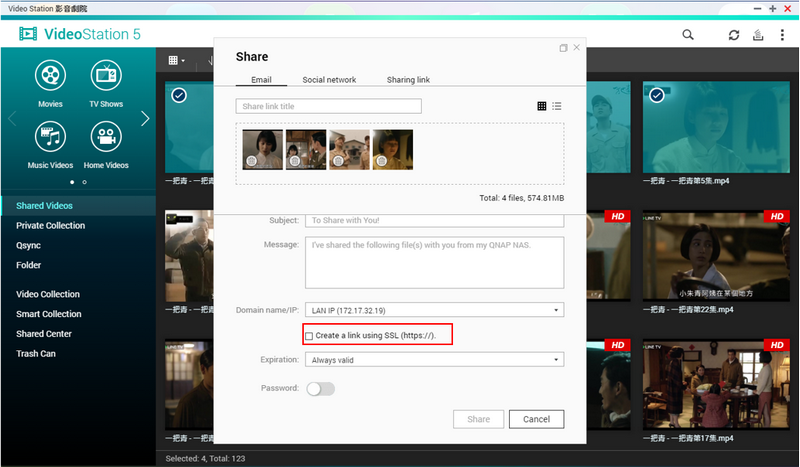Select the 一把青第22集.mp4 video thumbnail
This screenshot has height=467, width=800.
[716, 256]
